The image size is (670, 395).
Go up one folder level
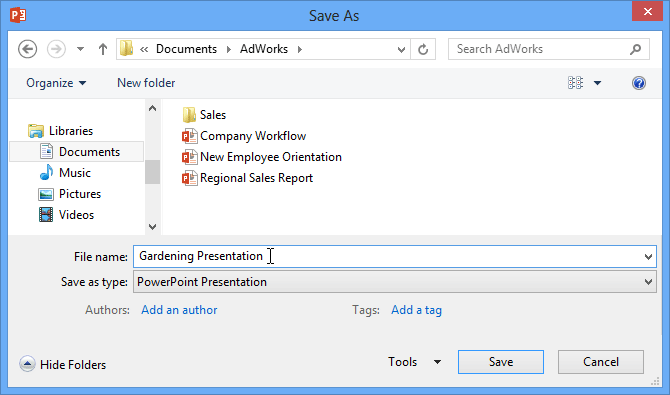[103, 49]
